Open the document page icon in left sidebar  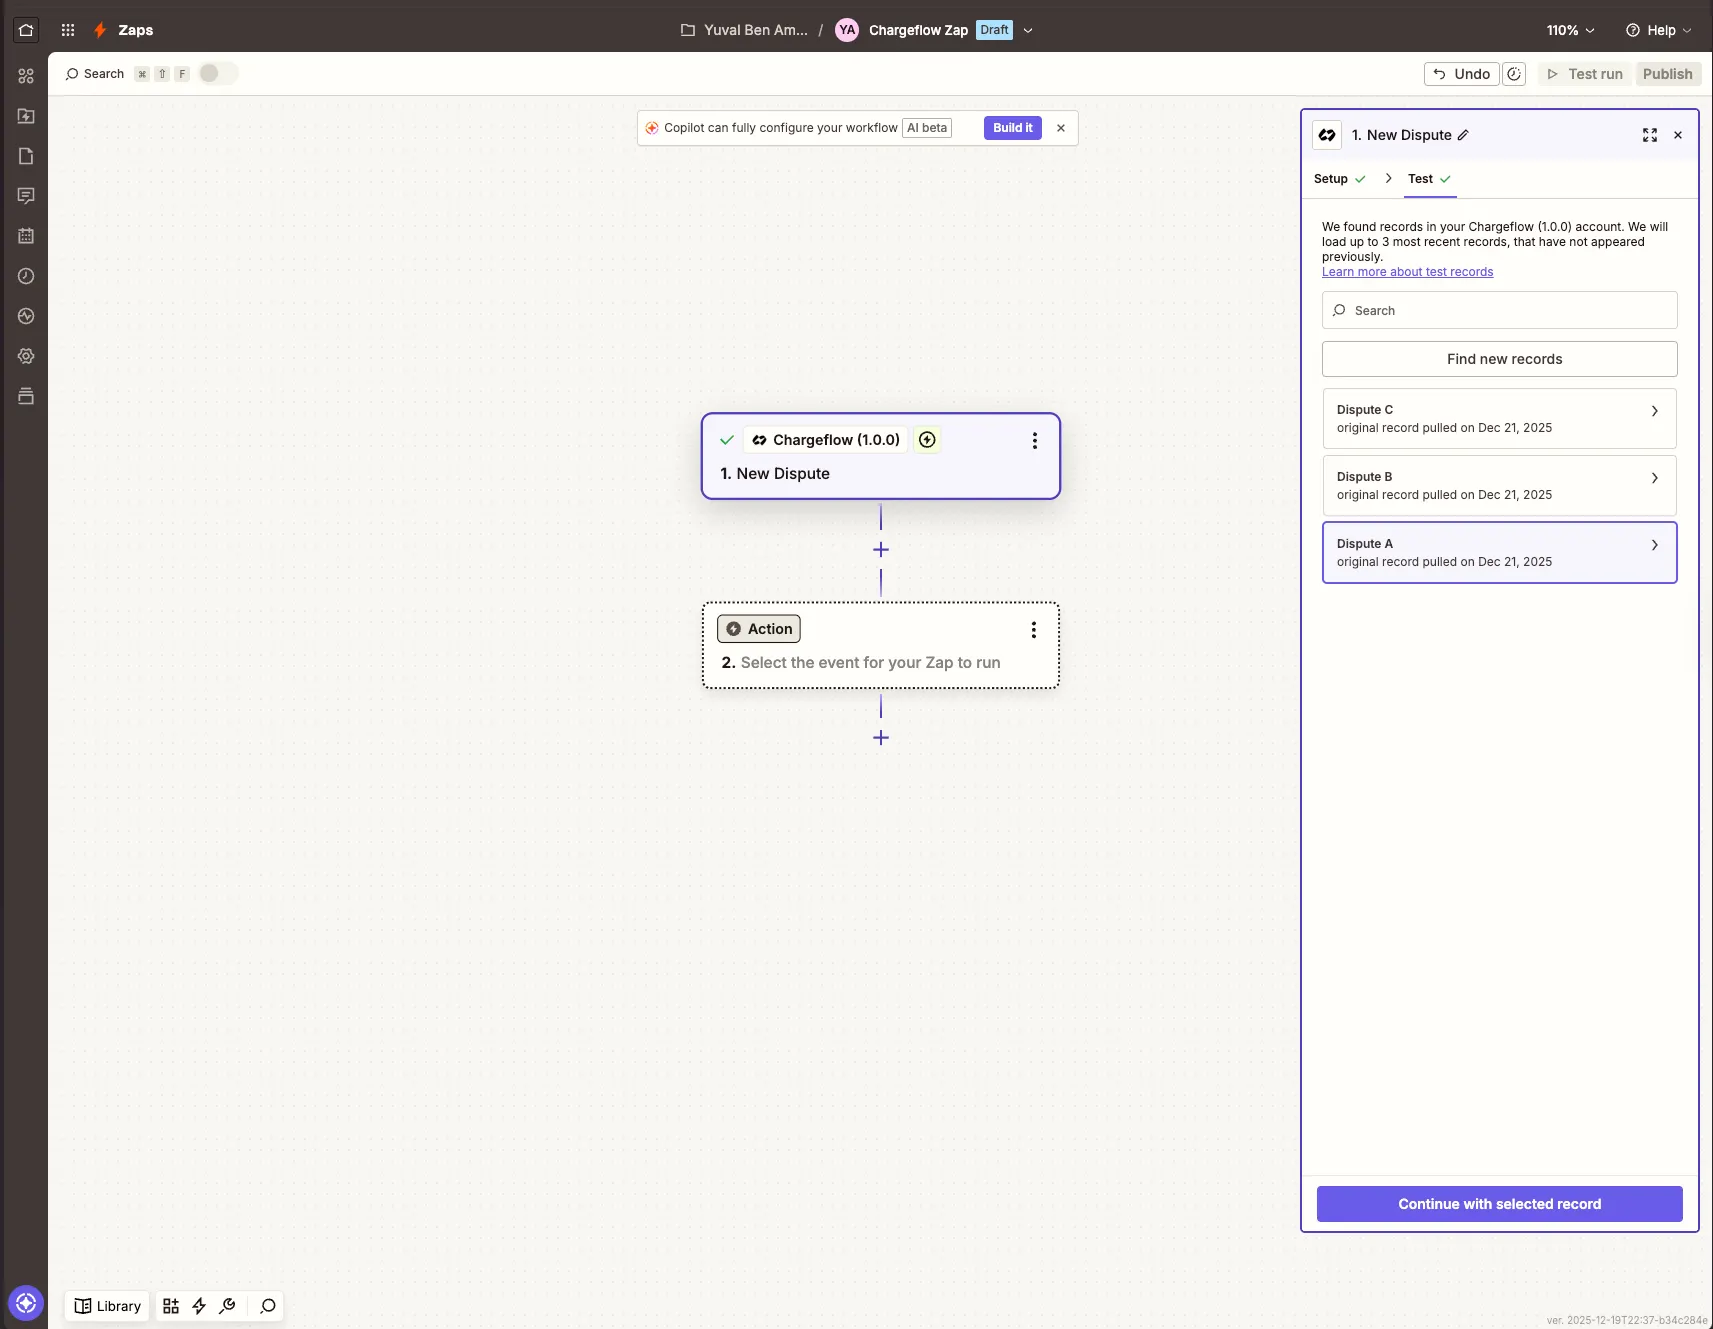[x=26, y=156]
